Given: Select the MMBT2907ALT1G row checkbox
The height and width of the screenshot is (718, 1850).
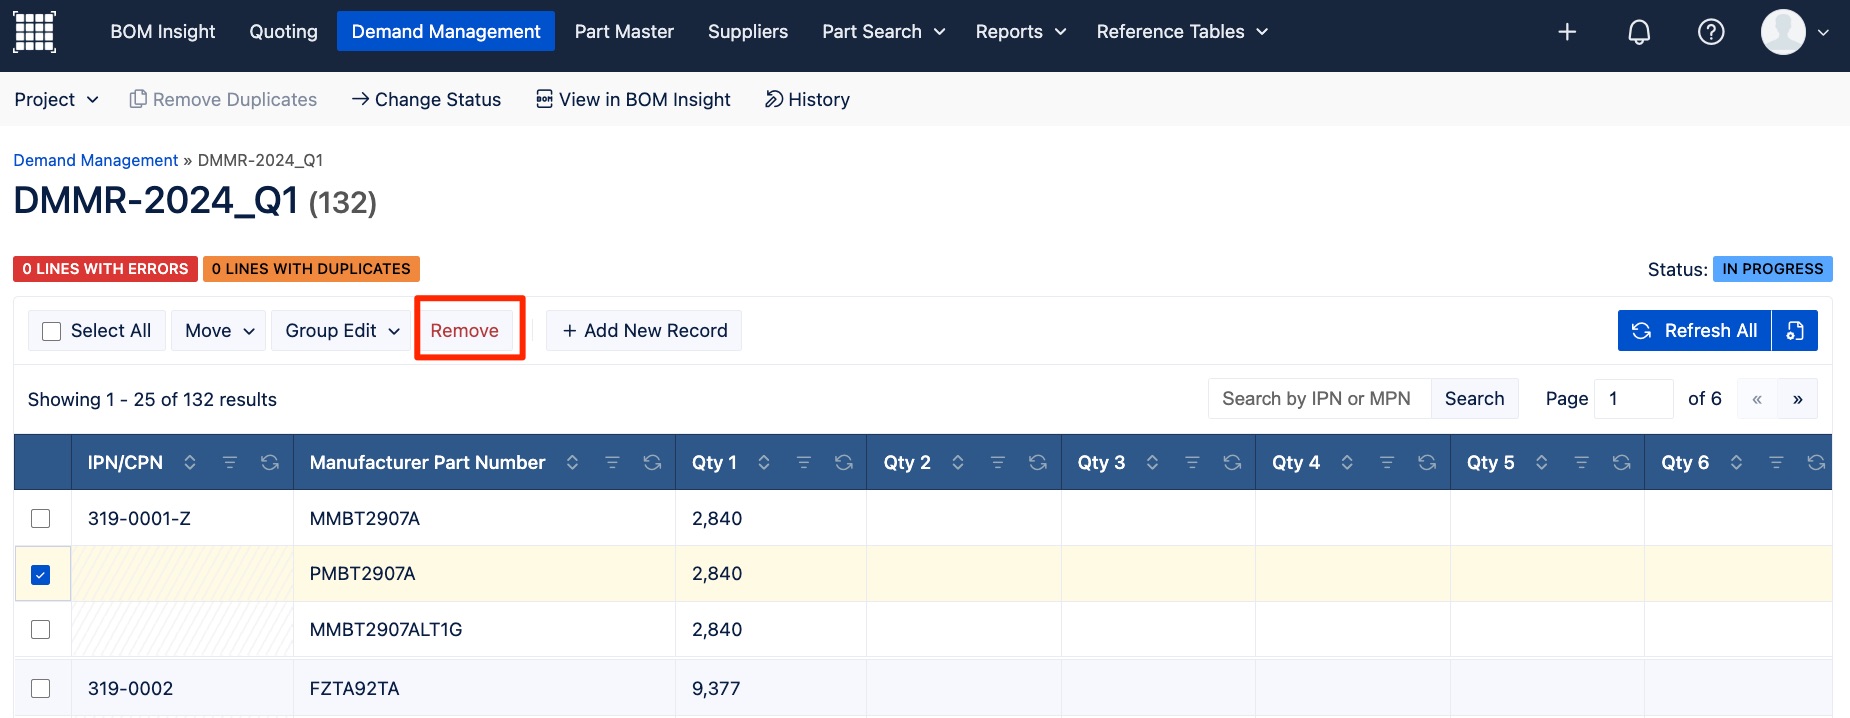Looking at the screenshot, I should [40, 629].
